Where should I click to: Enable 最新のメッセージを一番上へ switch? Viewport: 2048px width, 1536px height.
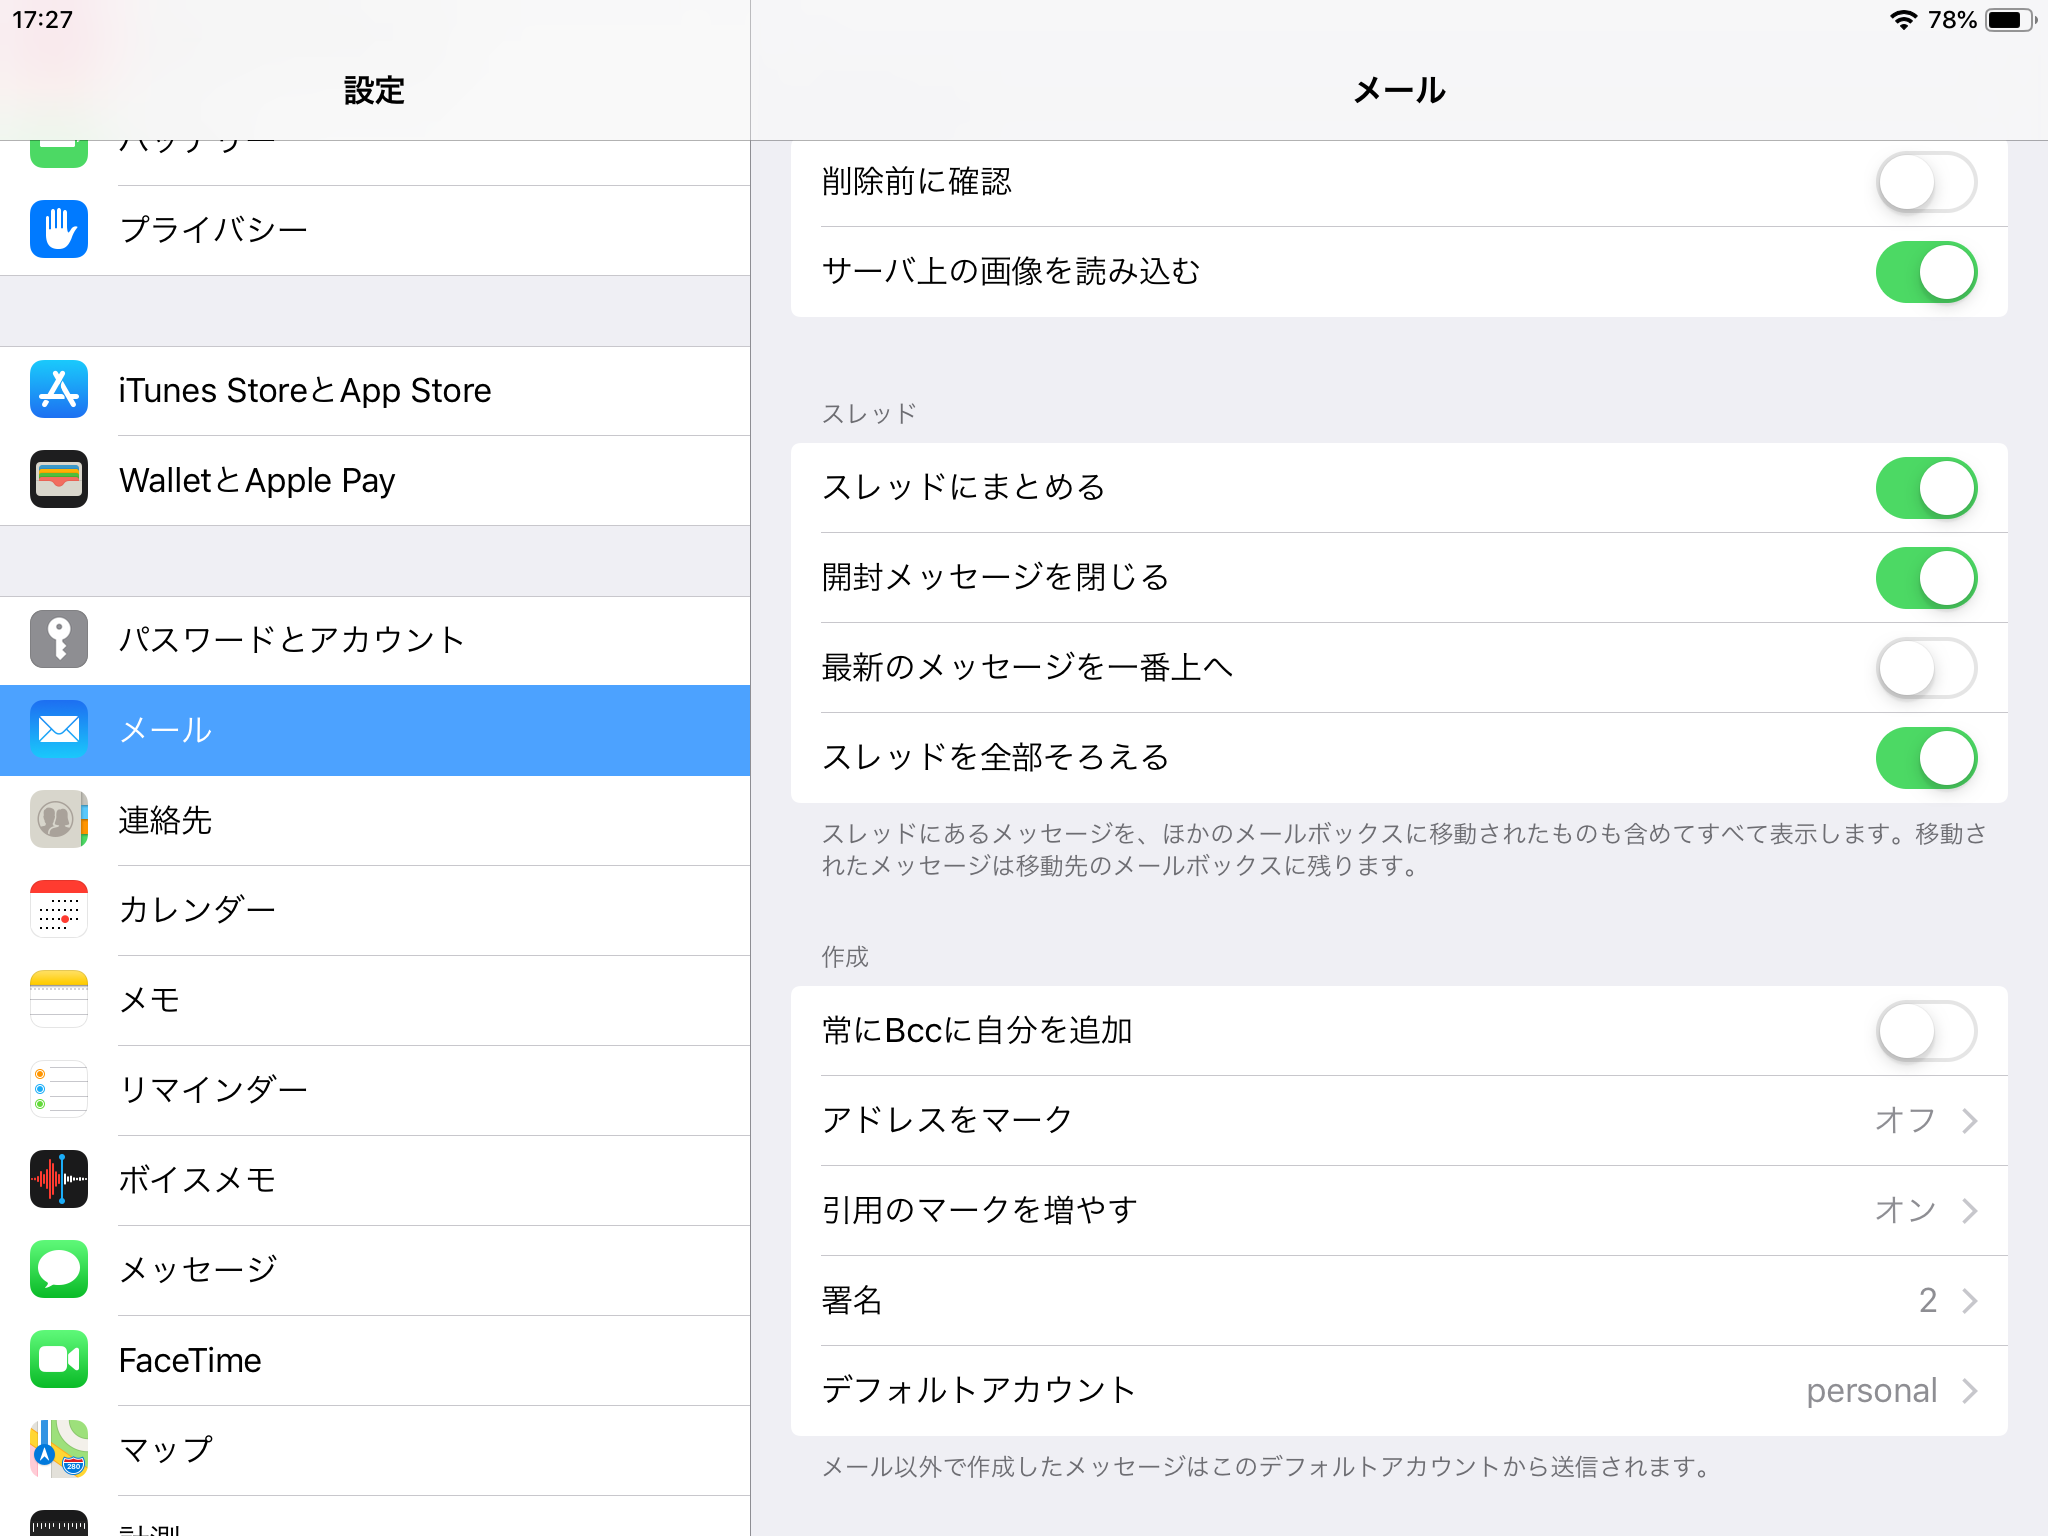1926,668
